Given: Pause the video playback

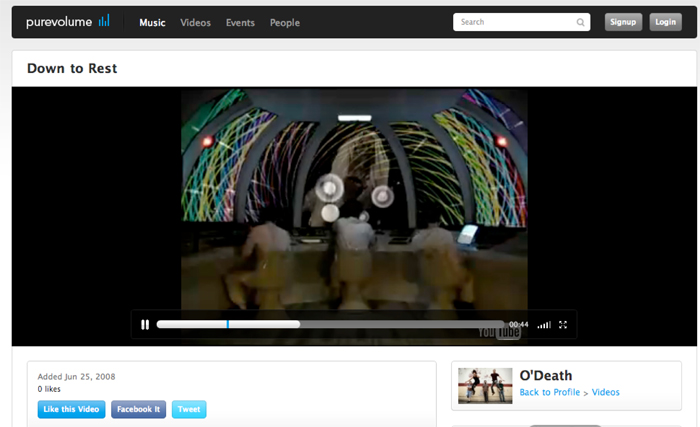Looking at the screenshot, I should click(x=145, y=324).
